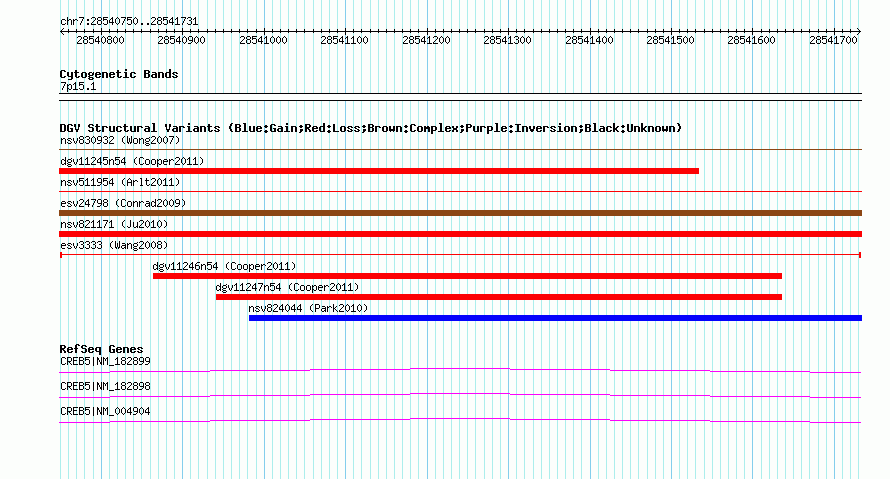Click the 7p15.1 band label

click(x=78, y=86)
